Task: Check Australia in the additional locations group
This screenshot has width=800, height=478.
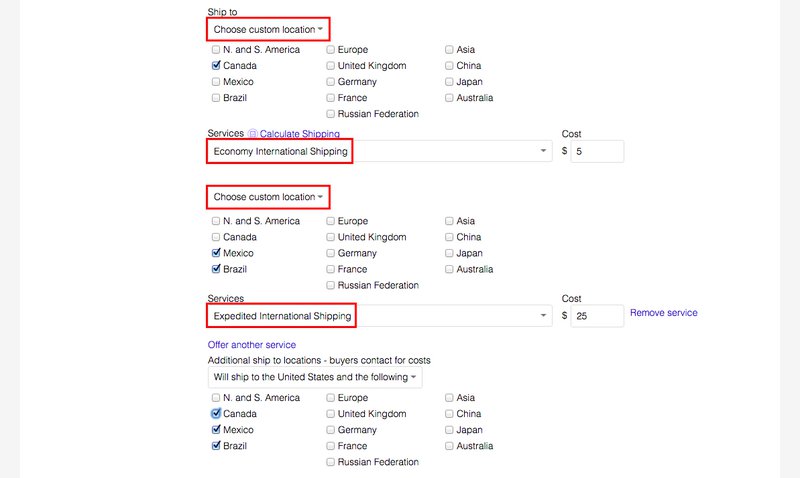Action: (x=449, y=446)
